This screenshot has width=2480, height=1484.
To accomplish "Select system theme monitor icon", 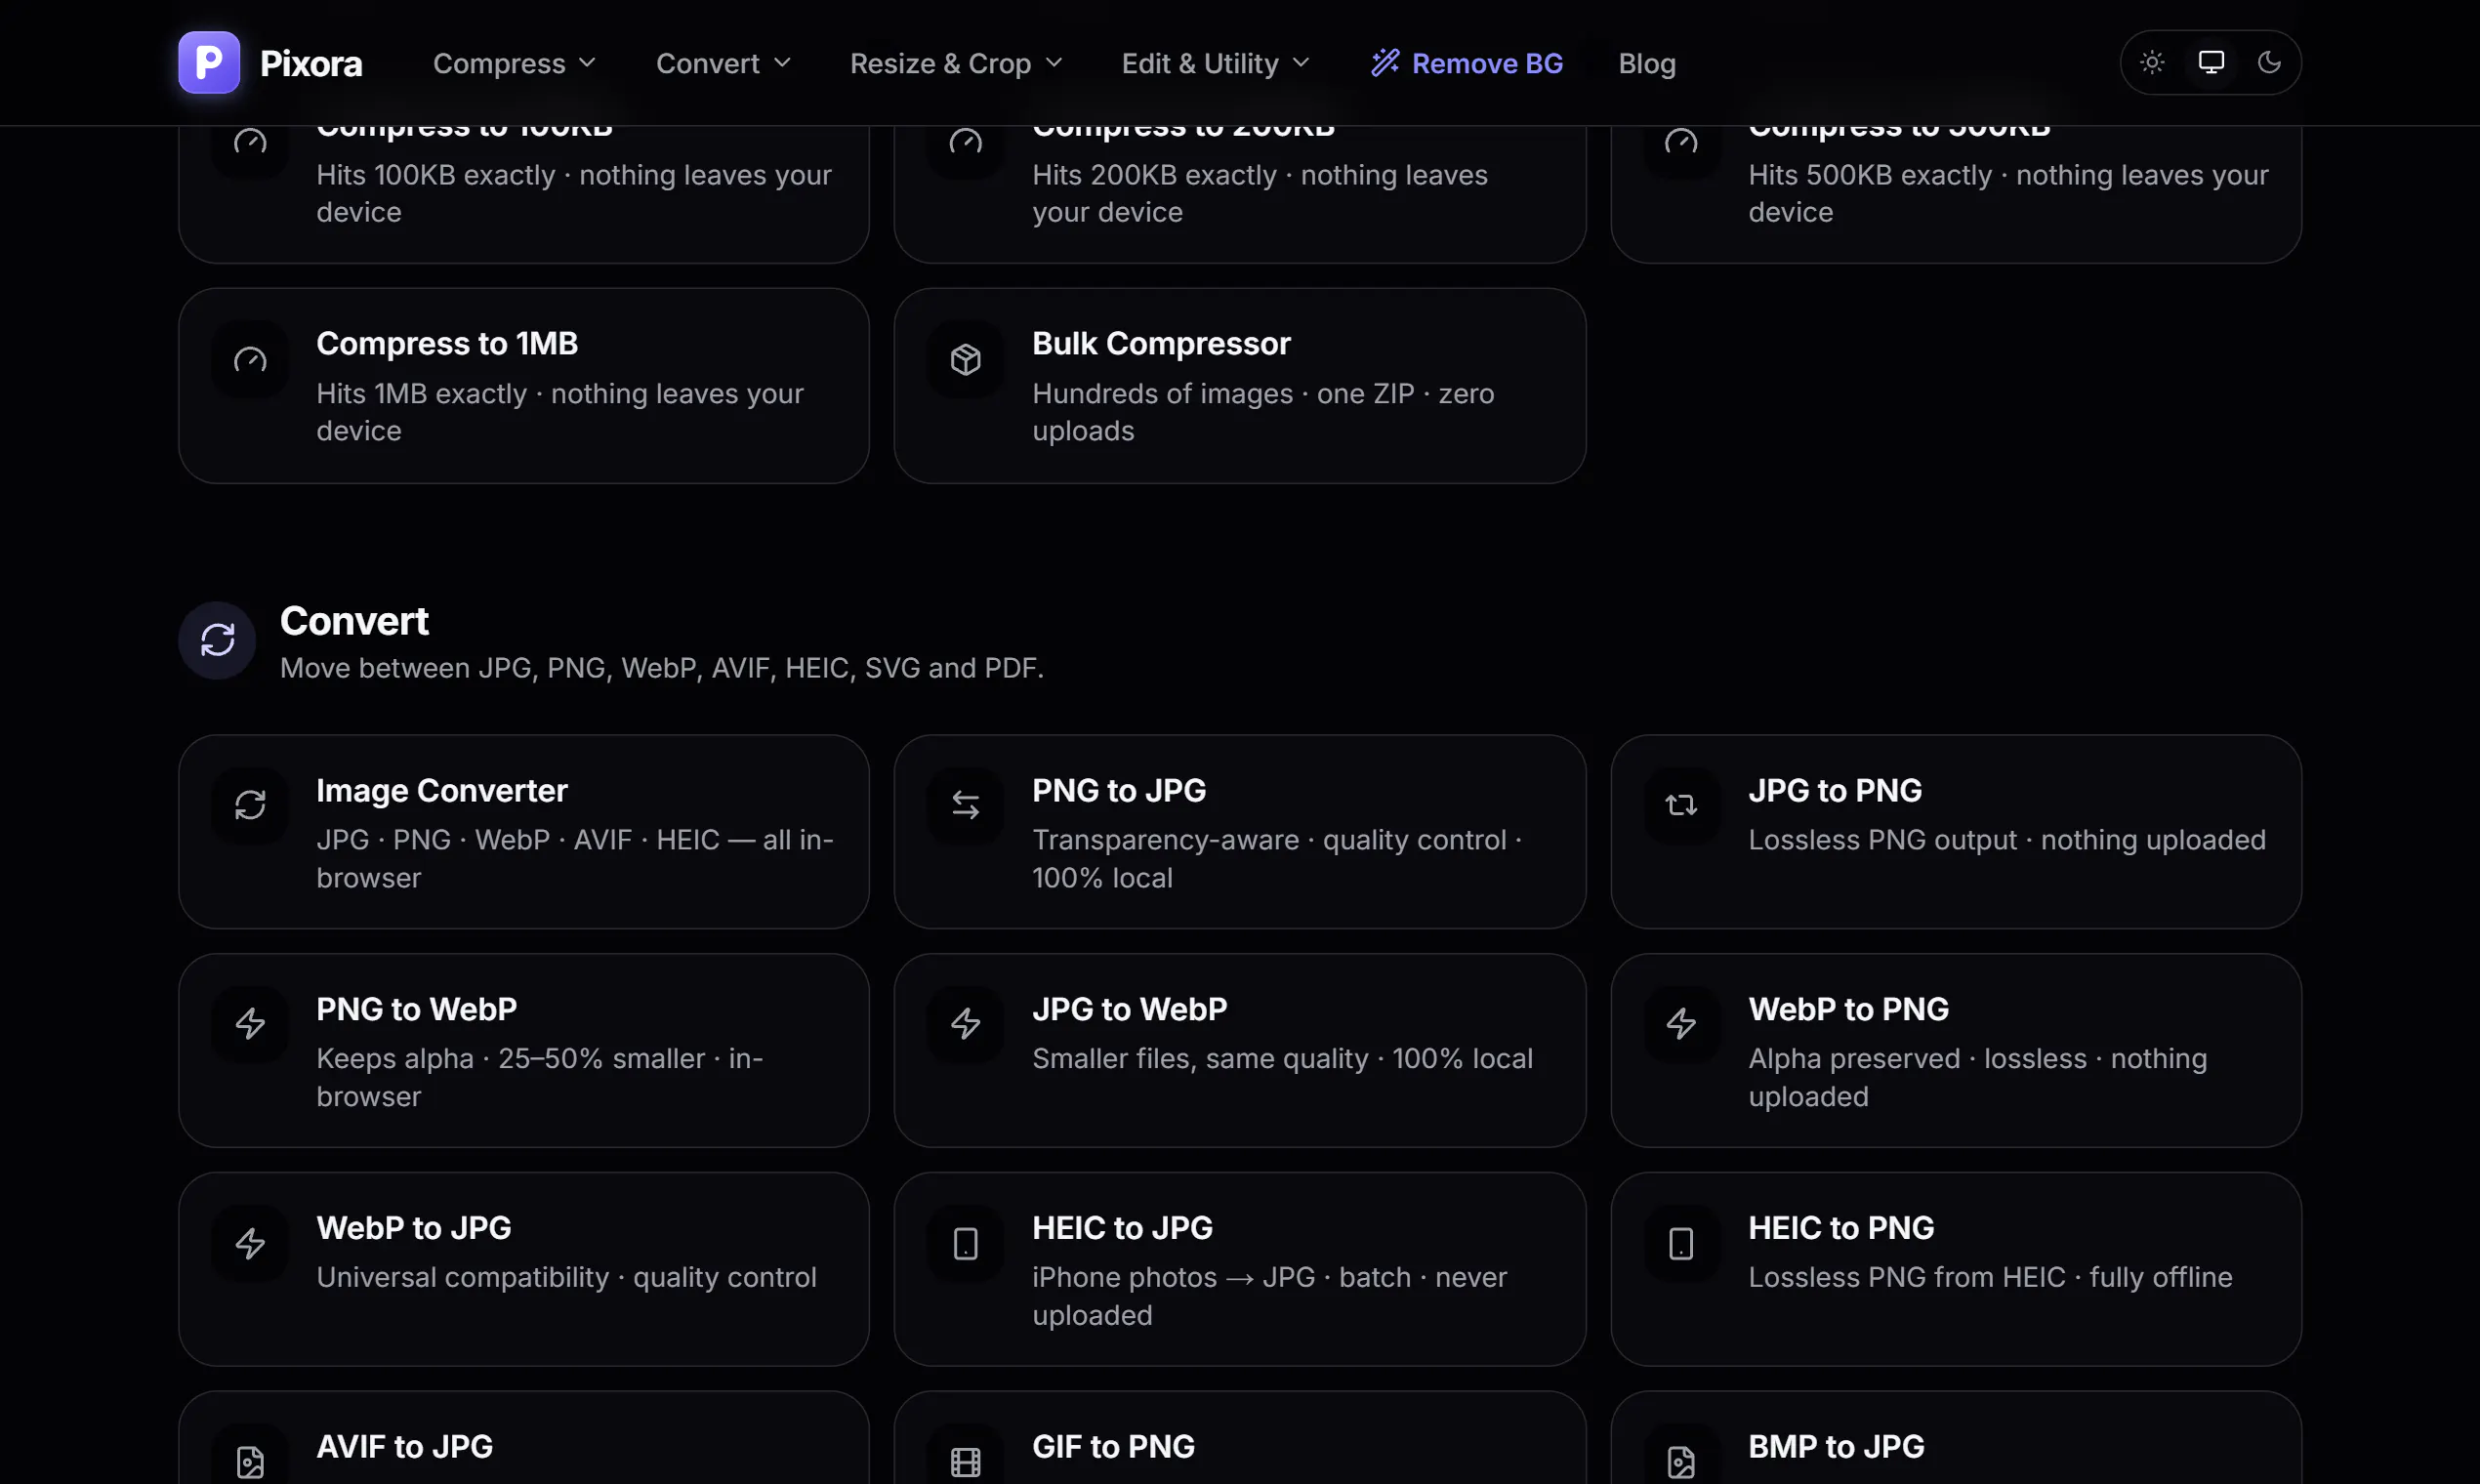I will pos(2211,62).
